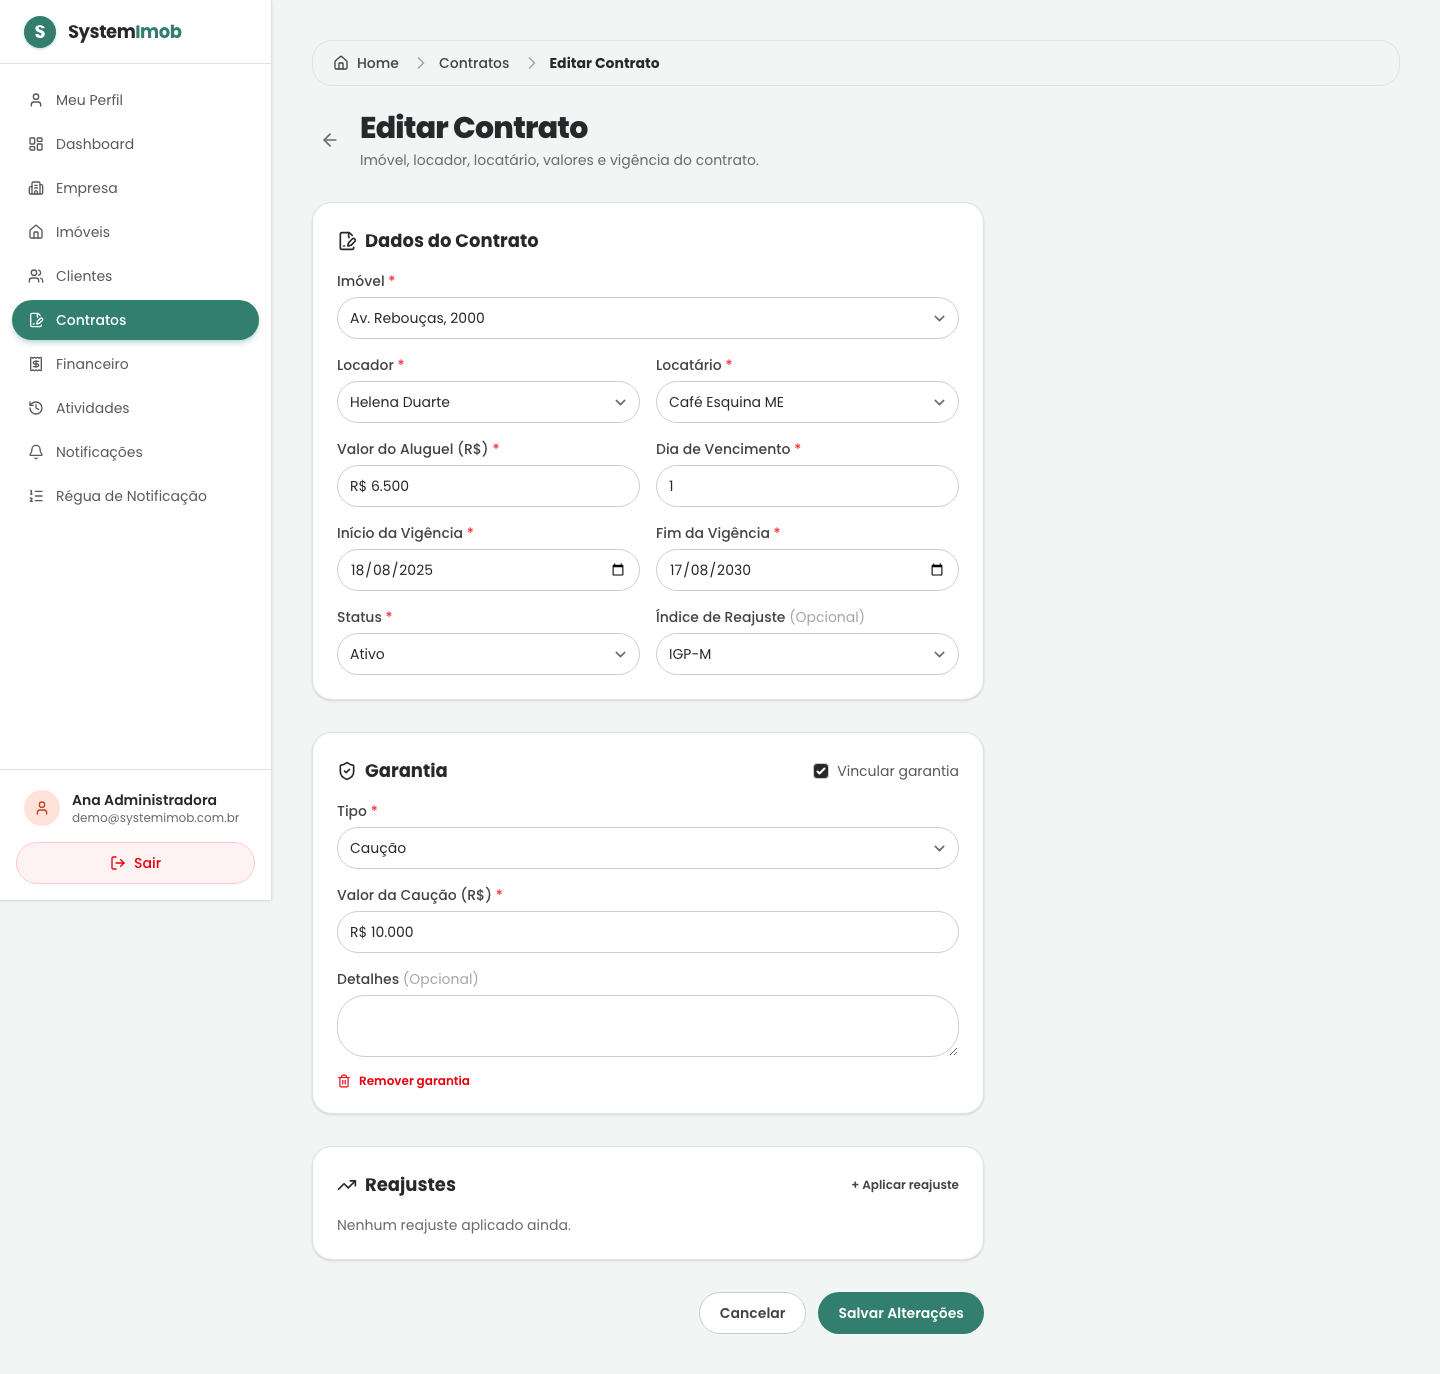This screenshot has width=1440, height=1374.
Task: Open the Locador dropdown showing Helena Duarte
Action: [488, 402]
